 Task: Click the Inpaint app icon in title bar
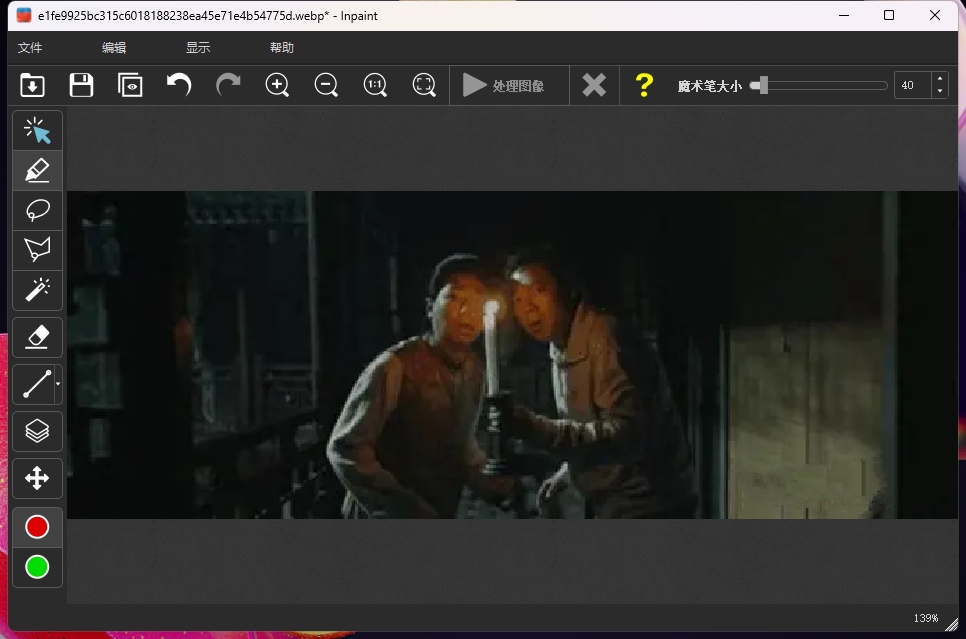click(x=24, y=15)
